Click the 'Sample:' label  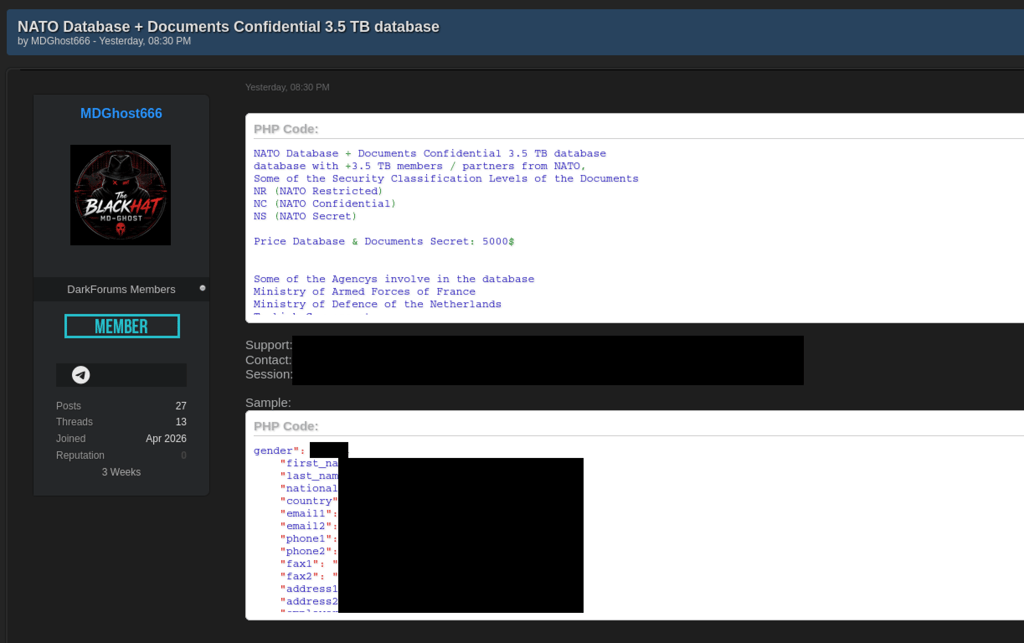click(x=268, y=403)
